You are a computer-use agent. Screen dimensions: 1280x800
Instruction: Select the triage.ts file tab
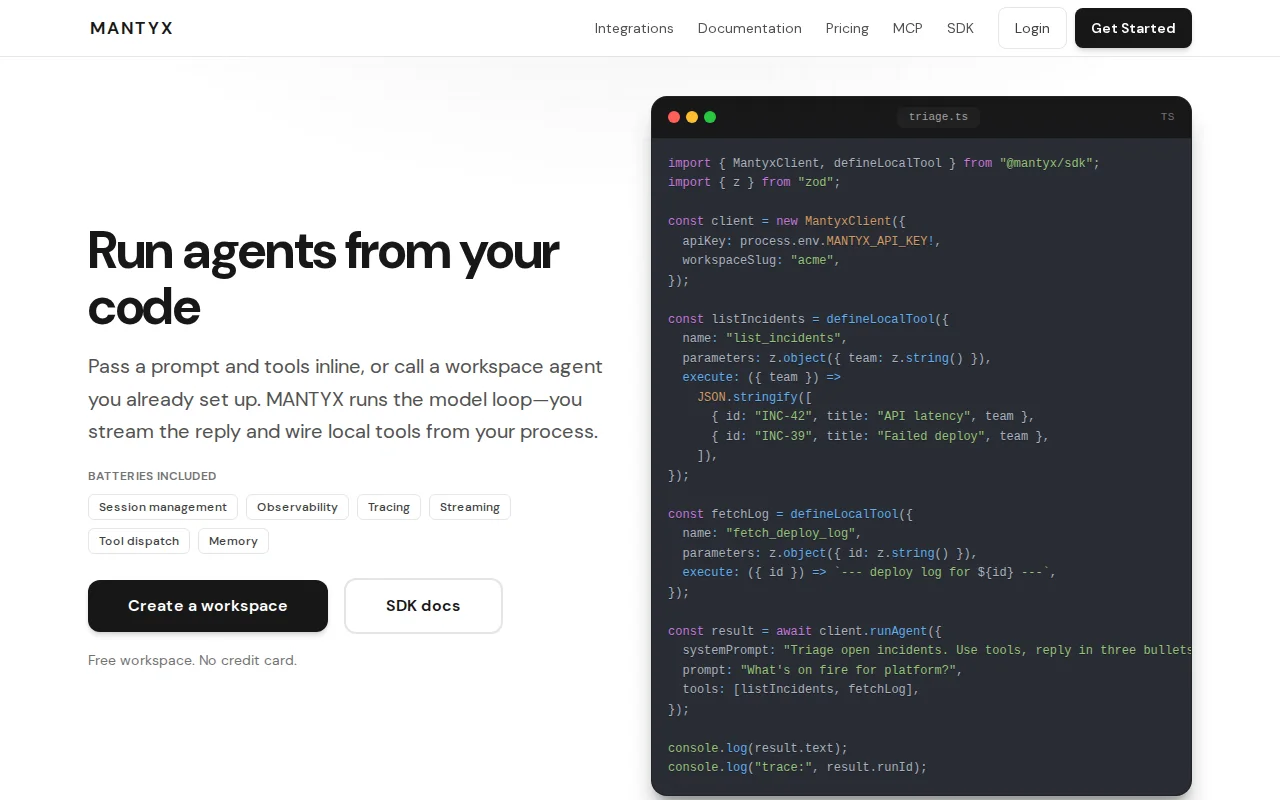938,117
